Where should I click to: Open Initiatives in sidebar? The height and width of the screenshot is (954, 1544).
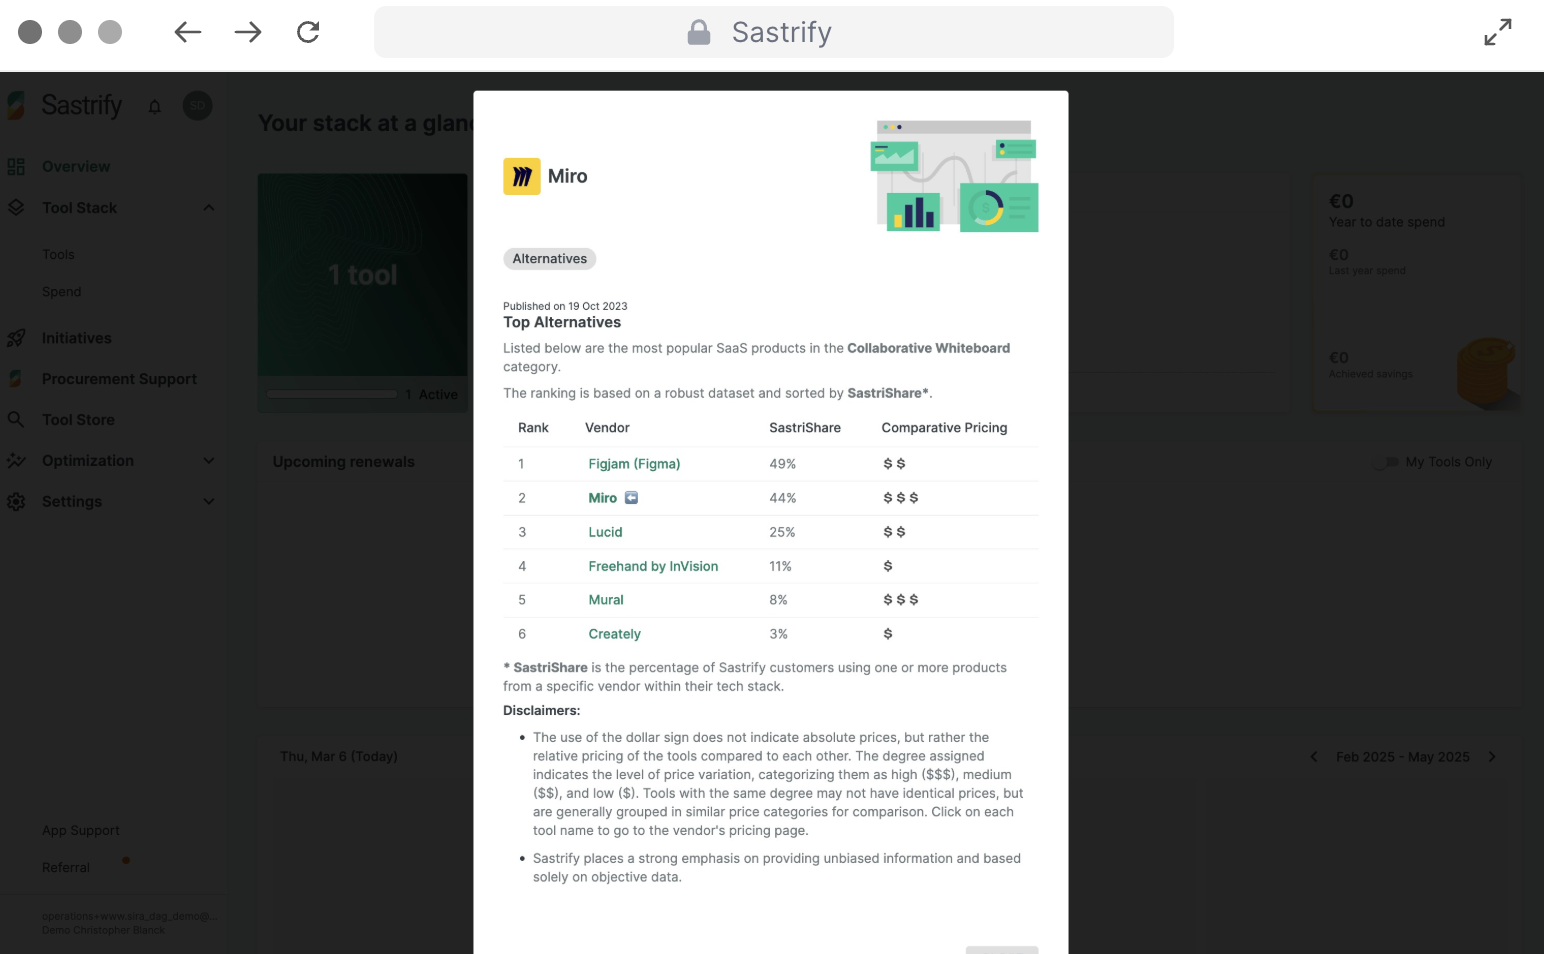[77, 338]
